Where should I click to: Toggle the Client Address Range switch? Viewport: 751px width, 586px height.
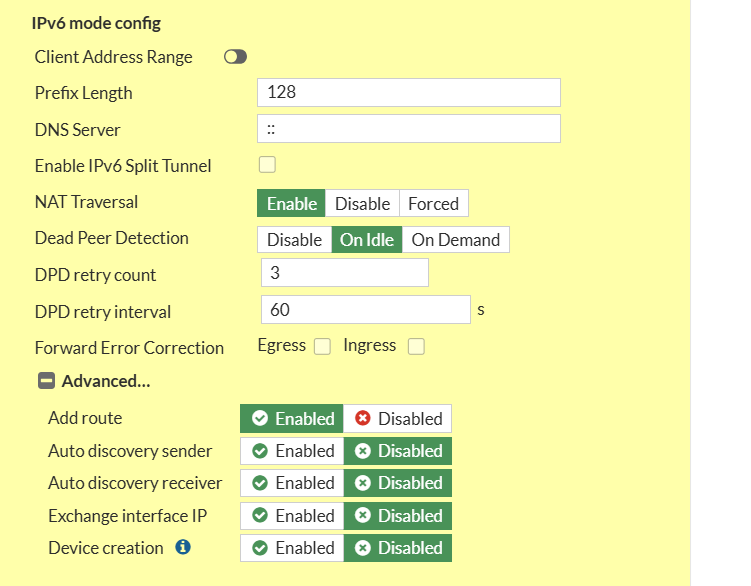tap(236, 57)
